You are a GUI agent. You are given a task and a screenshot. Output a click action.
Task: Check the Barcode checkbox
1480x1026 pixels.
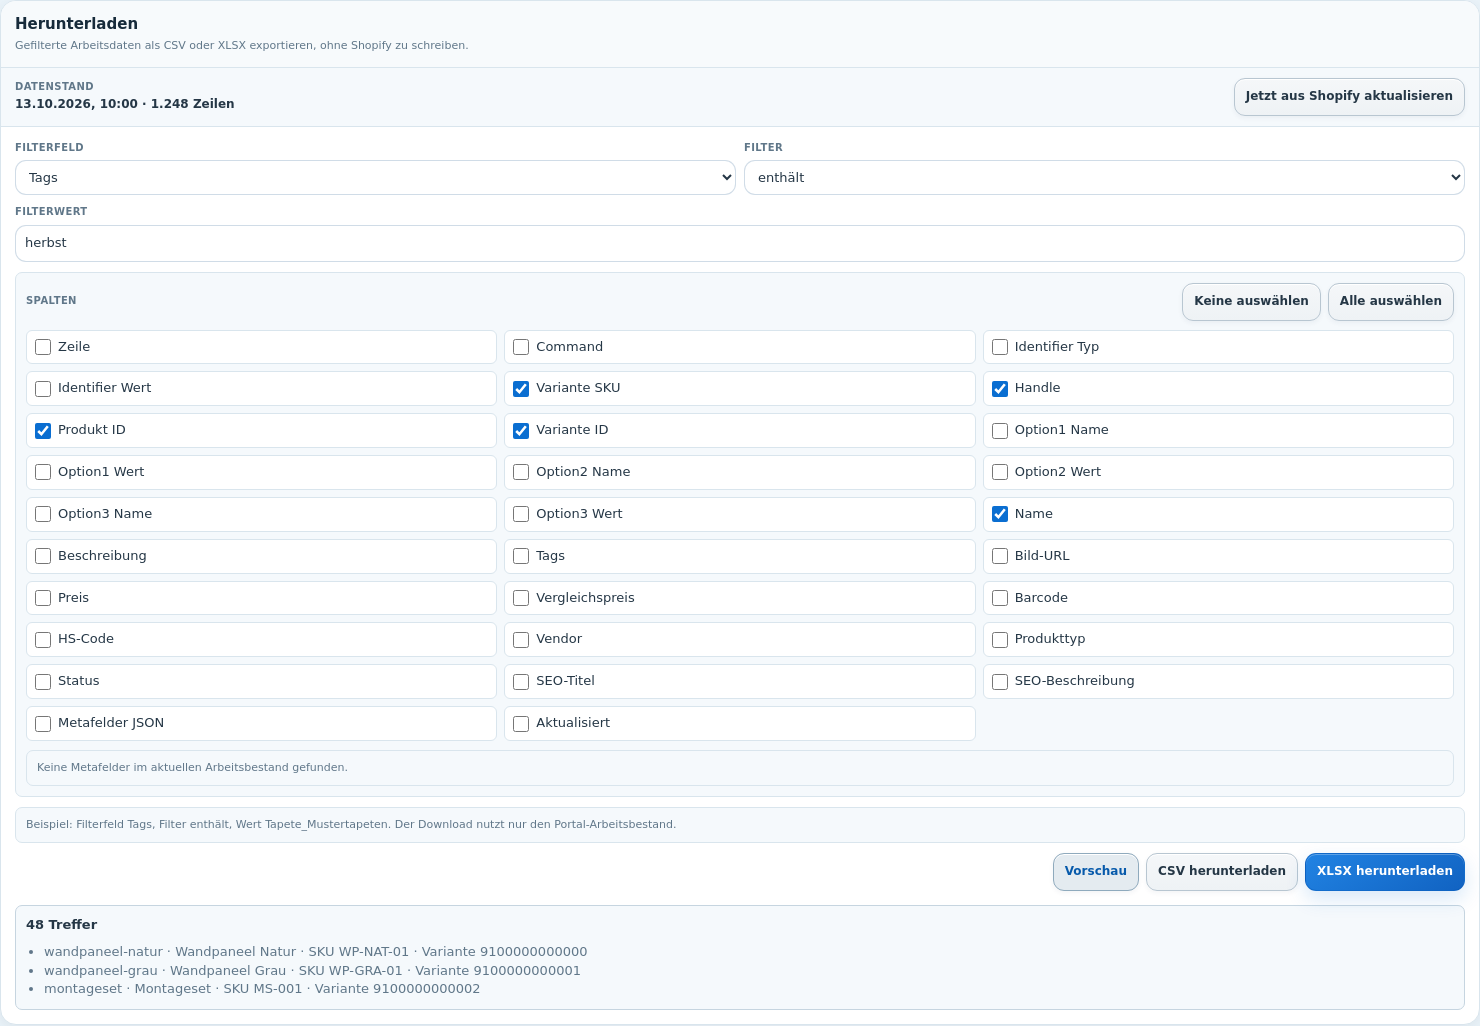[1000, 598]
